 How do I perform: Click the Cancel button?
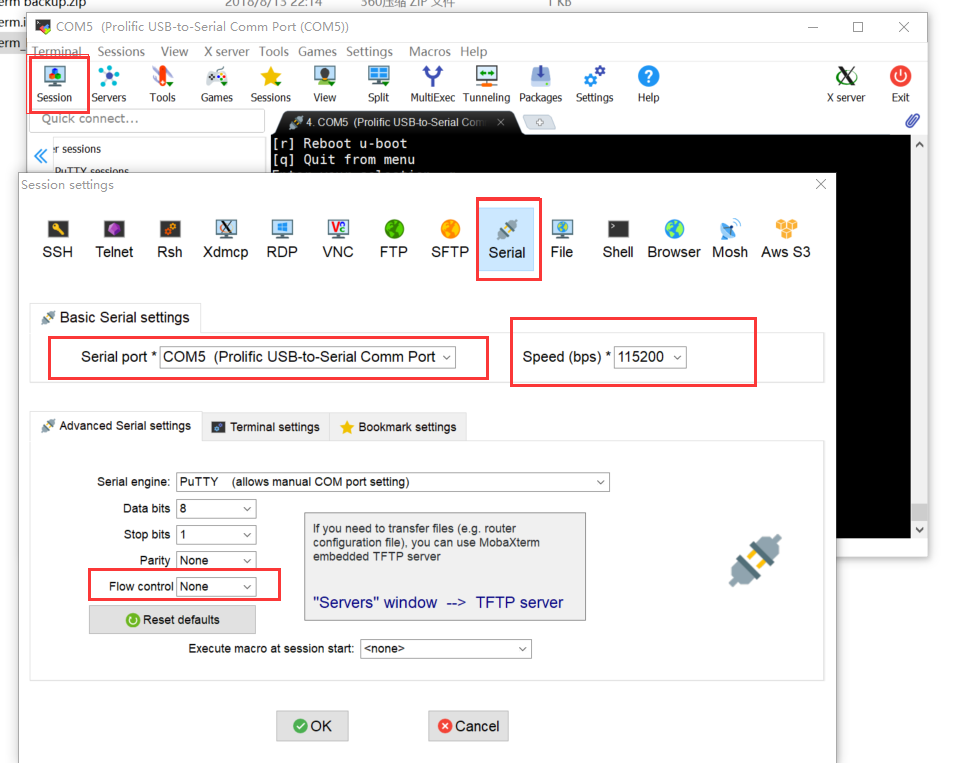[468, 726]
